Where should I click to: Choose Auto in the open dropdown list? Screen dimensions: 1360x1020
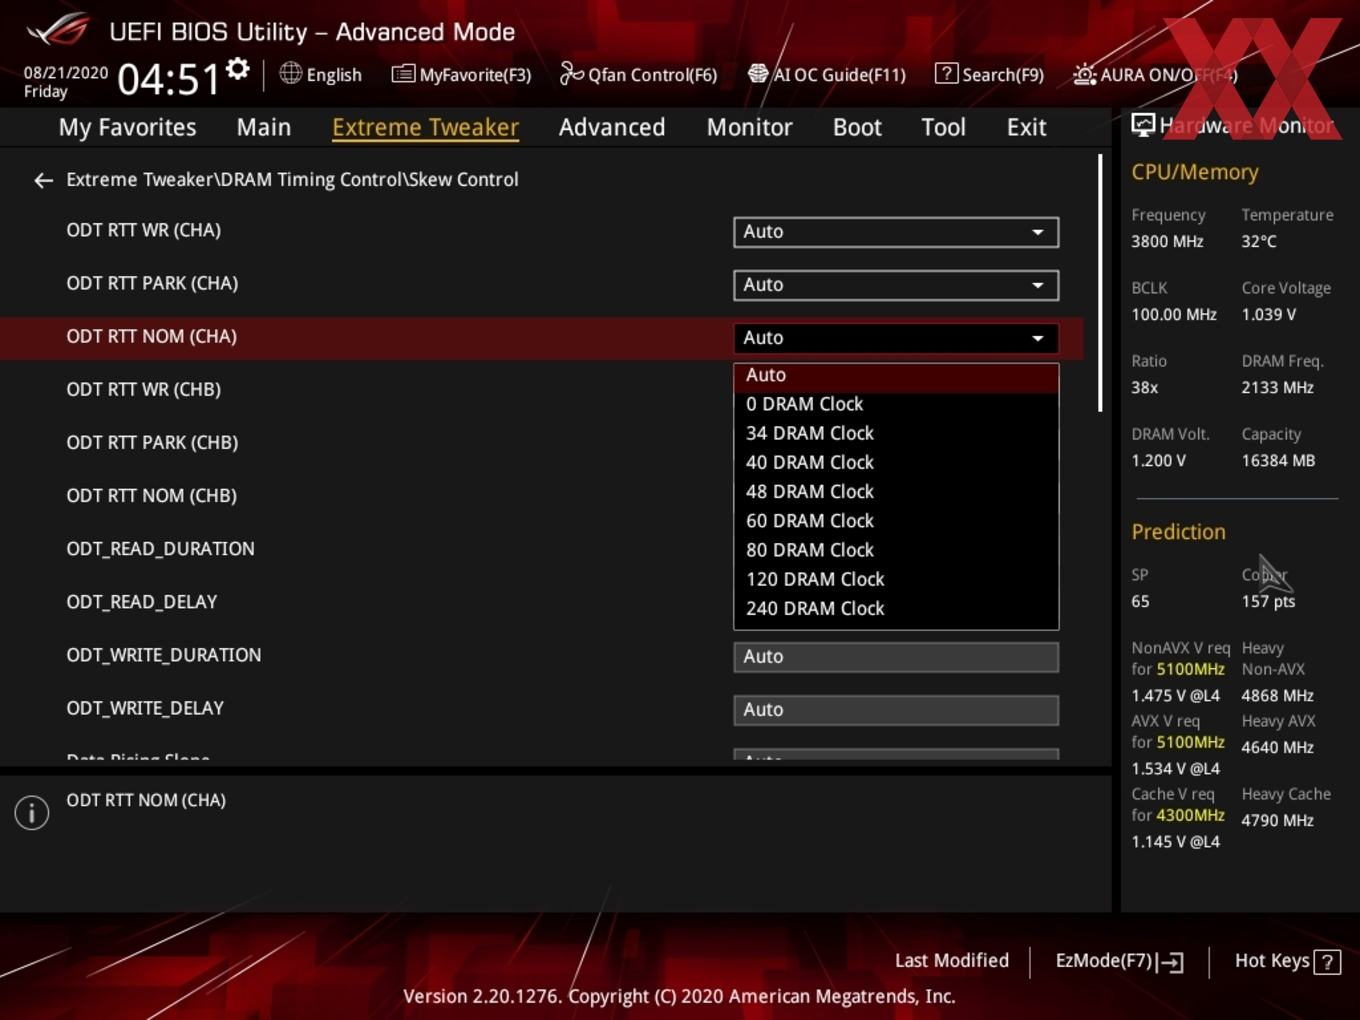tap(896, 375)
